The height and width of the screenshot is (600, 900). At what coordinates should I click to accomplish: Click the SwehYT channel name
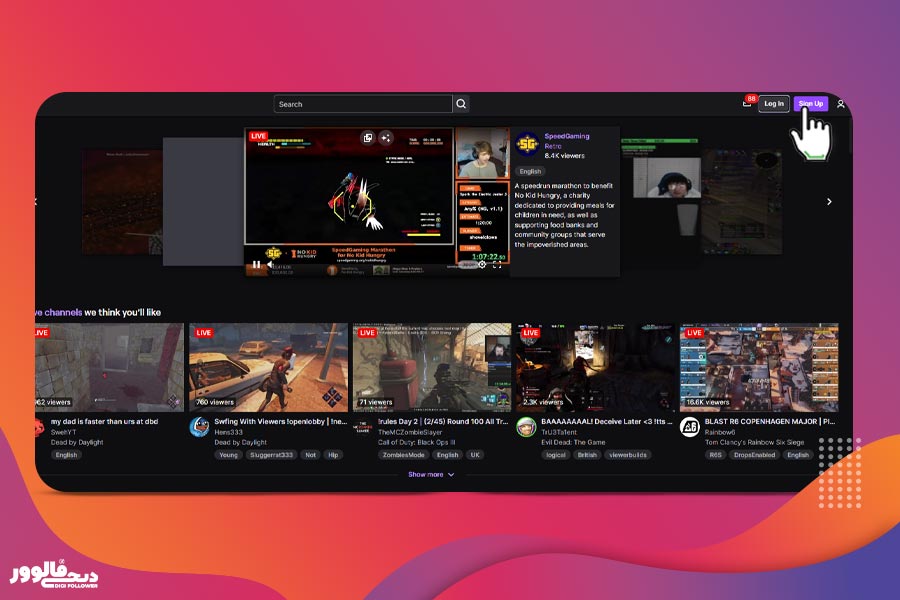(63, 432)
